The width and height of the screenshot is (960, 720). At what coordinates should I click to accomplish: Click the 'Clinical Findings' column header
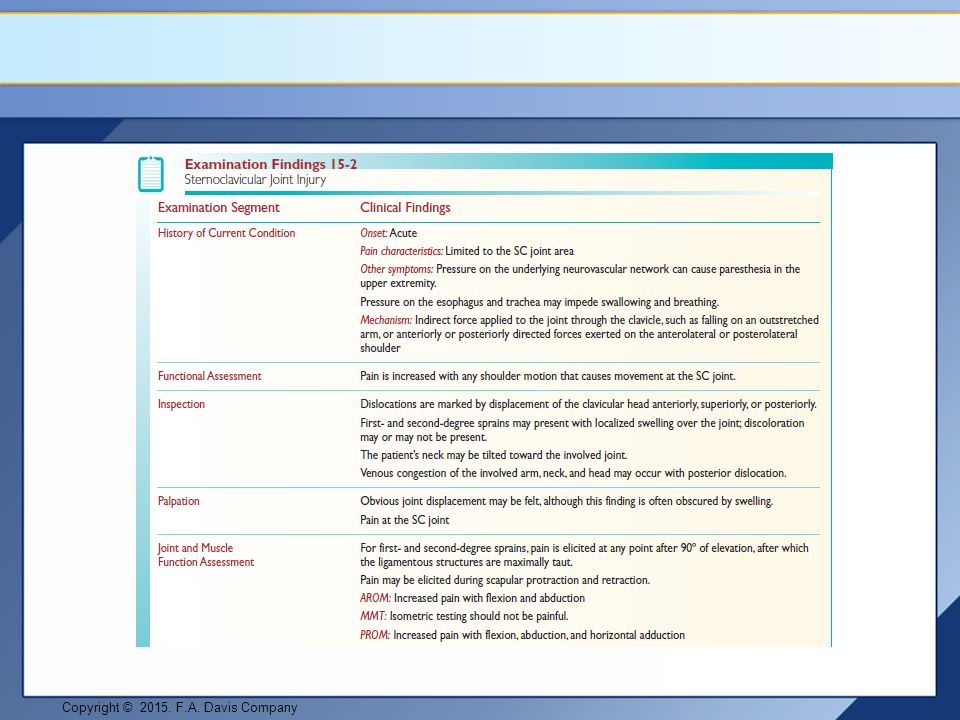tap(405, 208)
